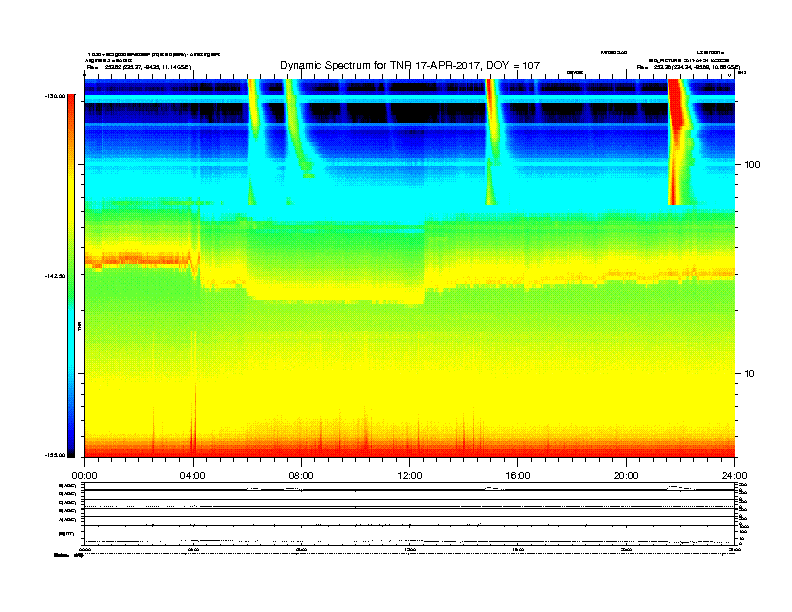Click the 100 frequency axis label
792x612 pixels.
coord(752,165)
